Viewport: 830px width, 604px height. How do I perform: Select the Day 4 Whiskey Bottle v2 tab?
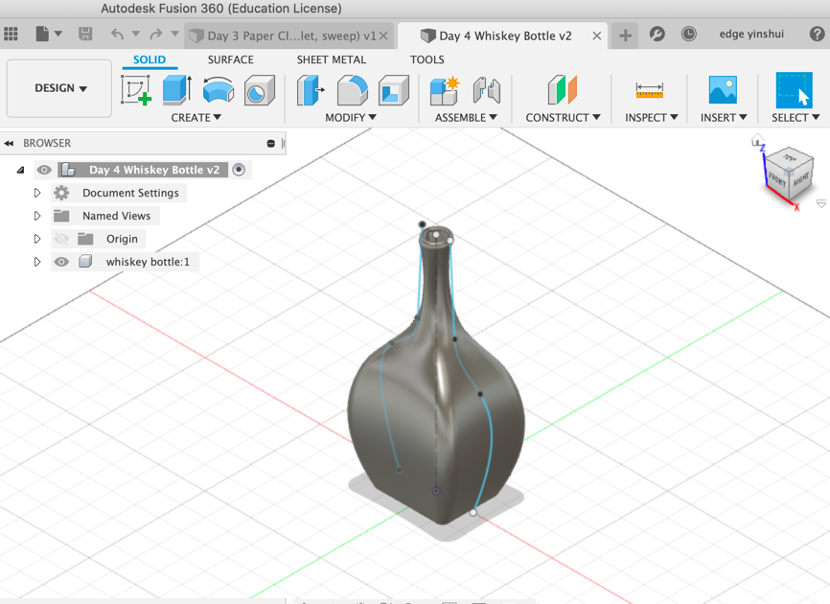(x=504, y=36)
